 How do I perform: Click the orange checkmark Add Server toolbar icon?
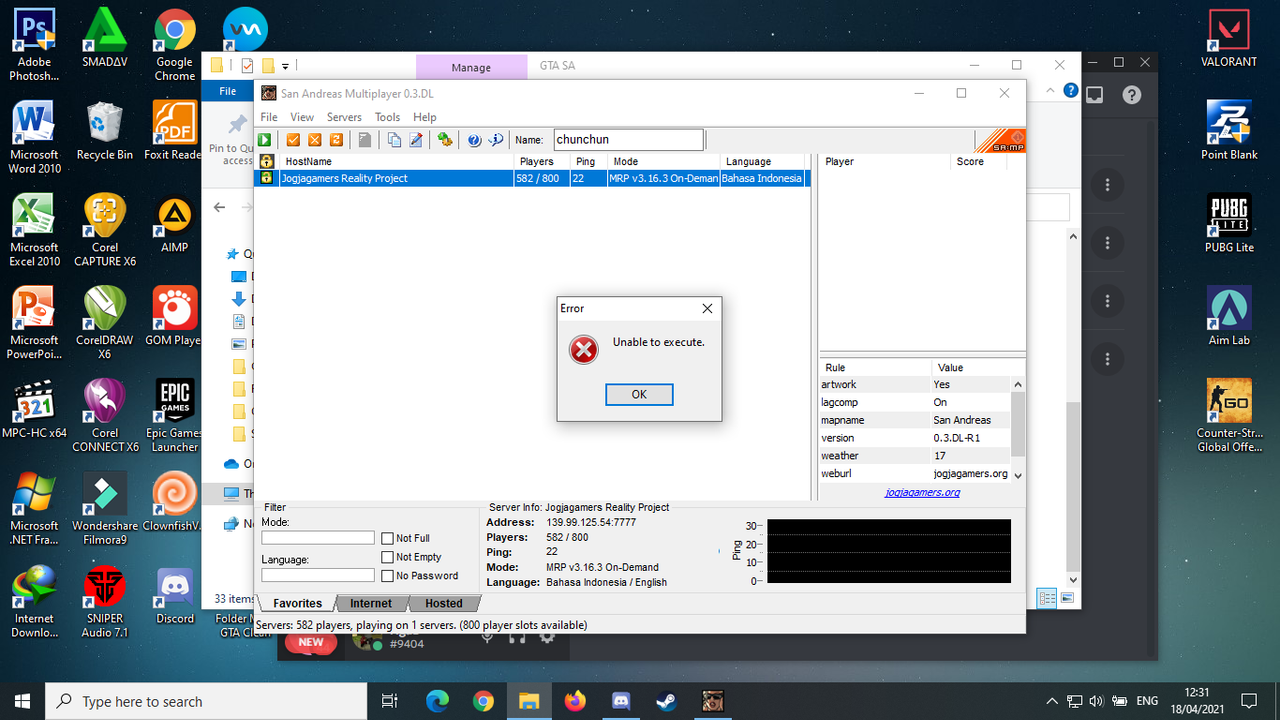click(294, 140)
